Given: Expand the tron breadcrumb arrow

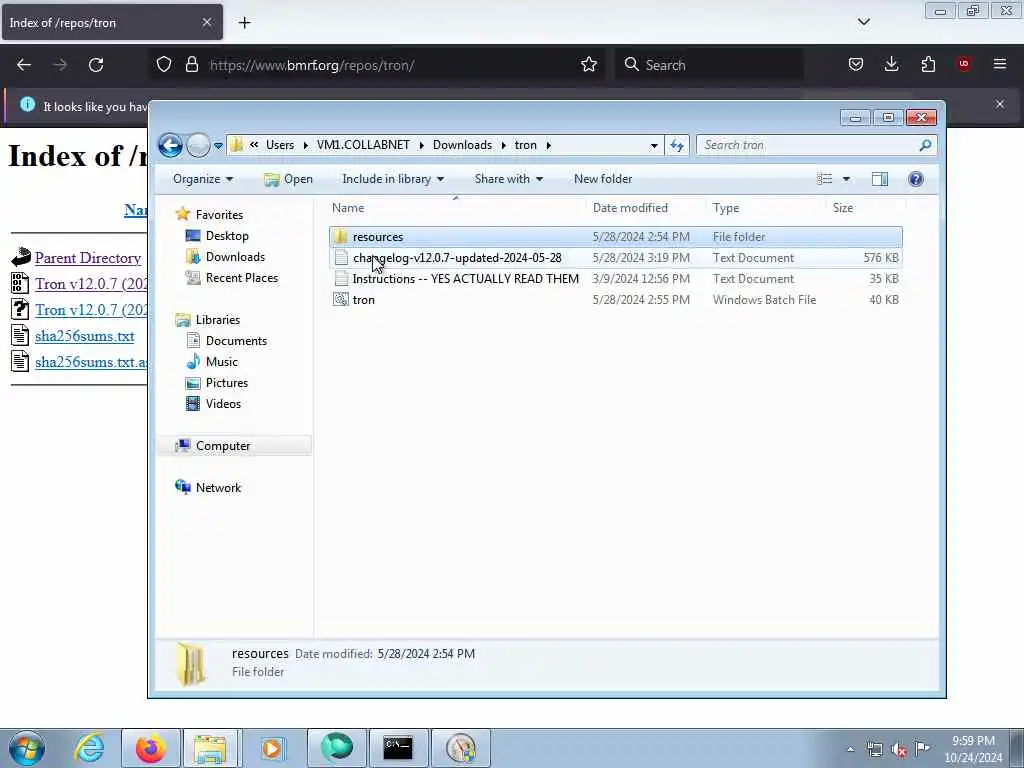Looking at the screenshot, I should pos(549,146).
